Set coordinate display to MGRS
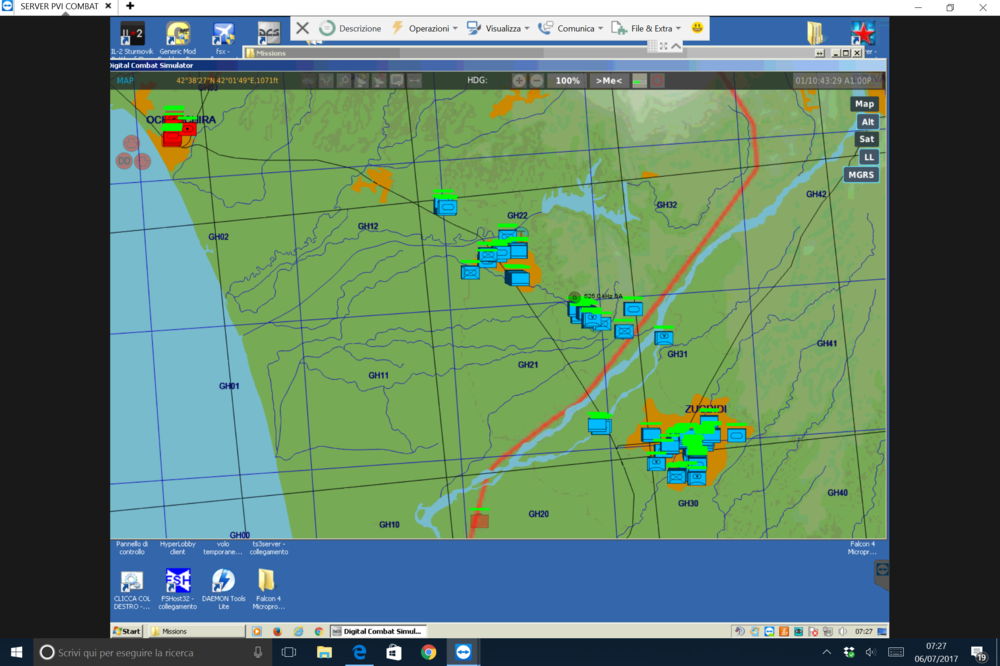This screenshot has height=666, width=1000. click(861, 175)
